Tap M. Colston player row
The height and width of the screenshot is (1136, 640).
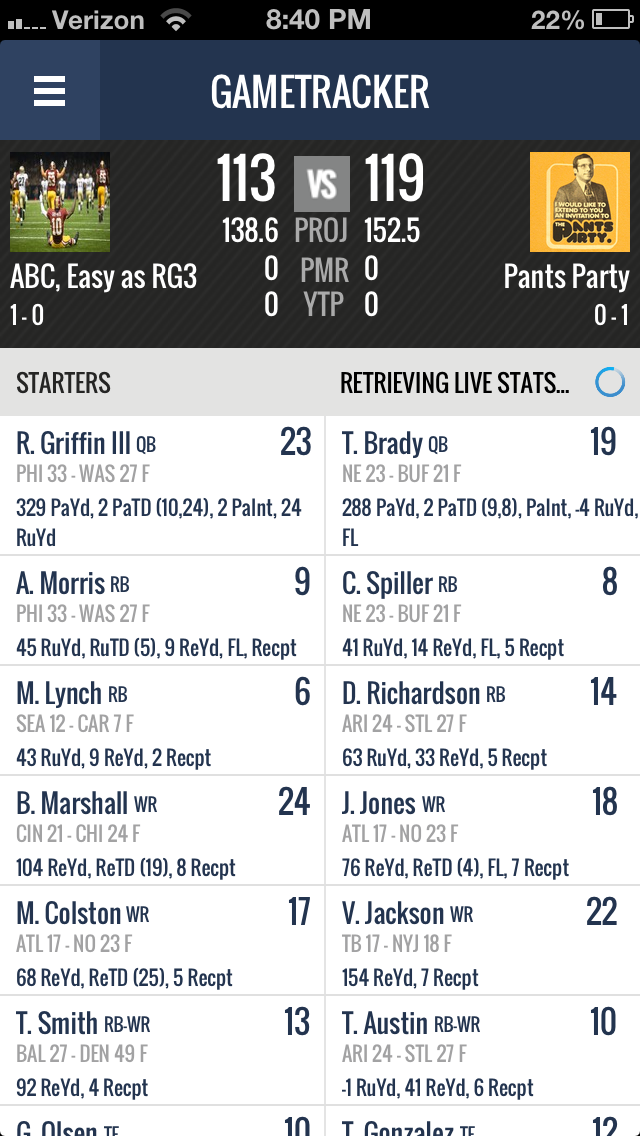click(162, 941)
